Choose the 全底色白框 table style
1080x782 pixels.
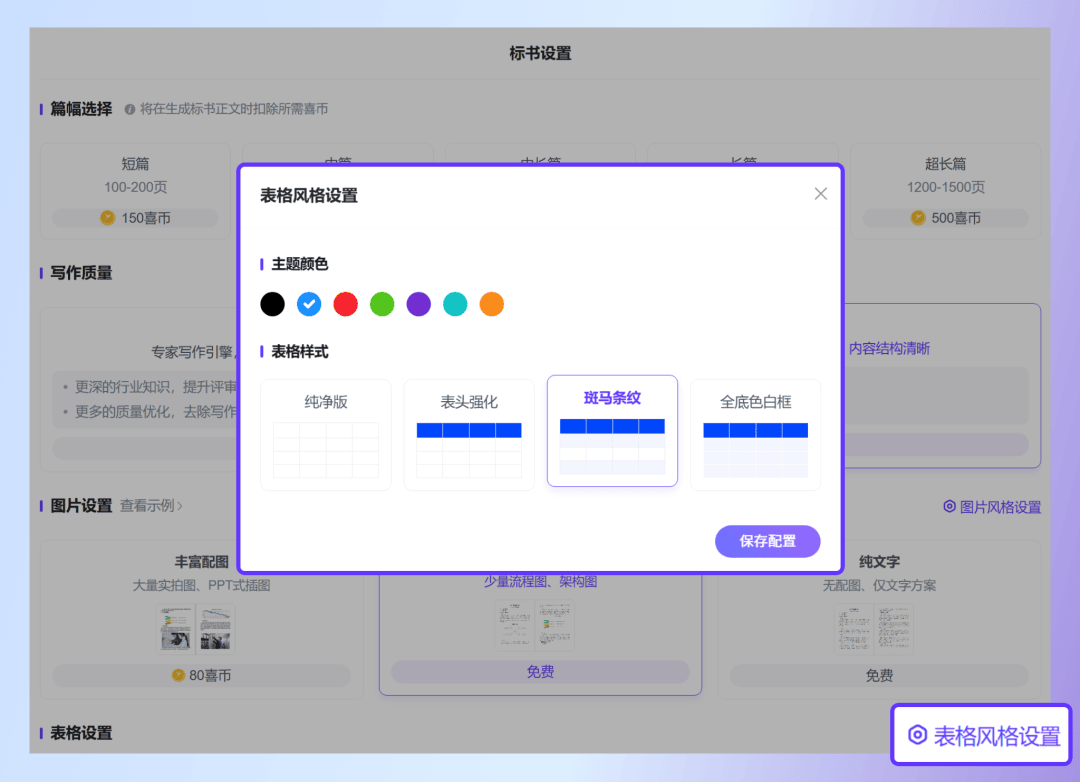pos(756,435)
